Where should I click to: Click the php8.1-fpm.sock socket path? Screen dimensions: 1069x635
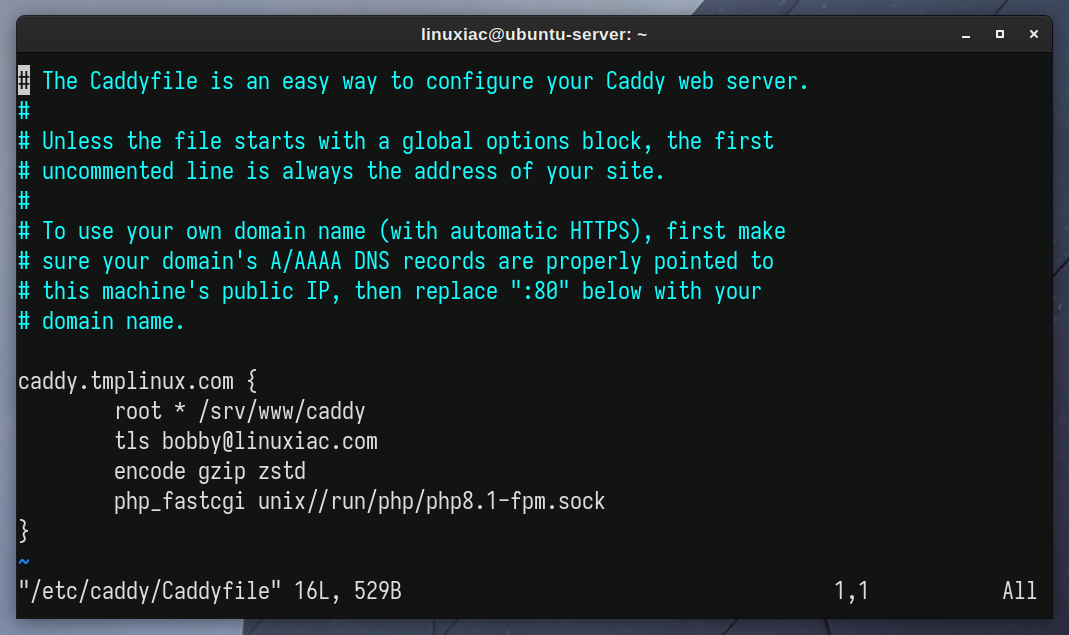tap(515, 501)
